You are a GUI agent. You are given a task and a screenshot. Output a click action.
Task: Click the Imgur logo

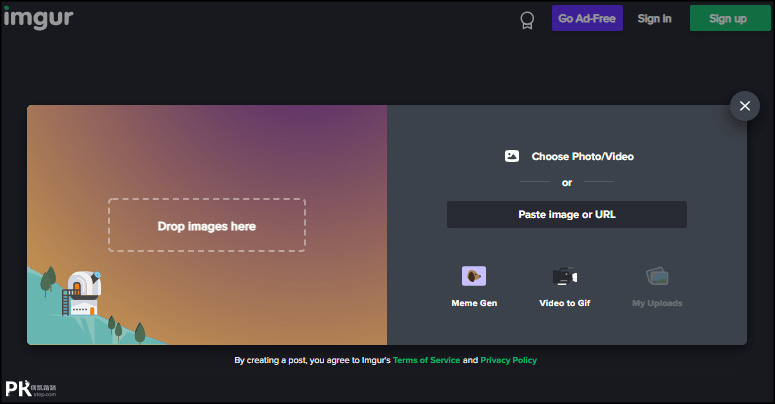(x=39, y=18)
